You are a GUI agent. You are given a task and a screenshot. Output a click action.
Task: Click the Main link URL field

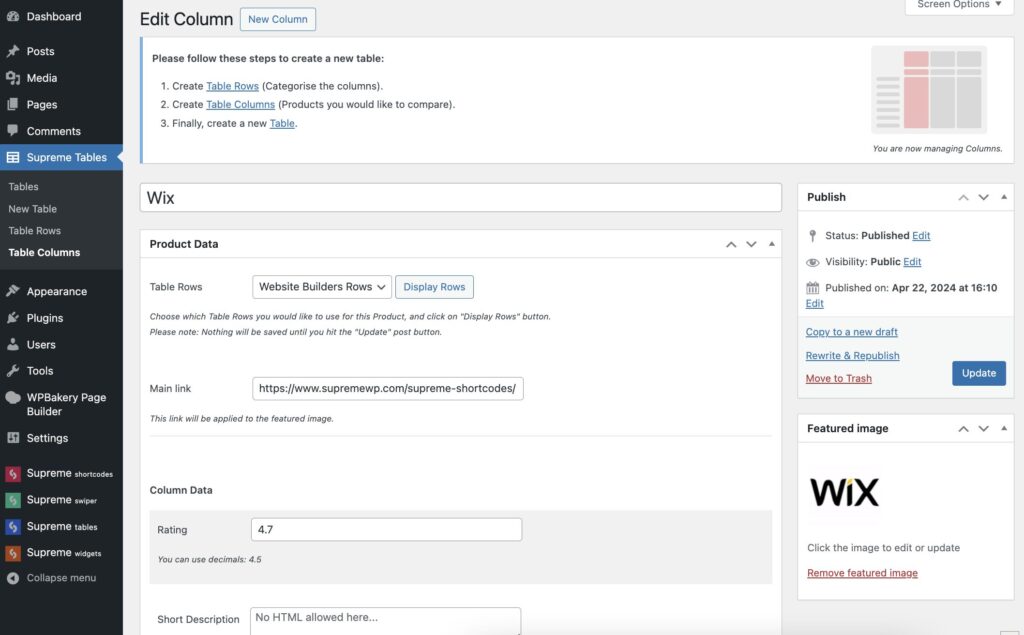pyautogui.click(x=388, y=389)
